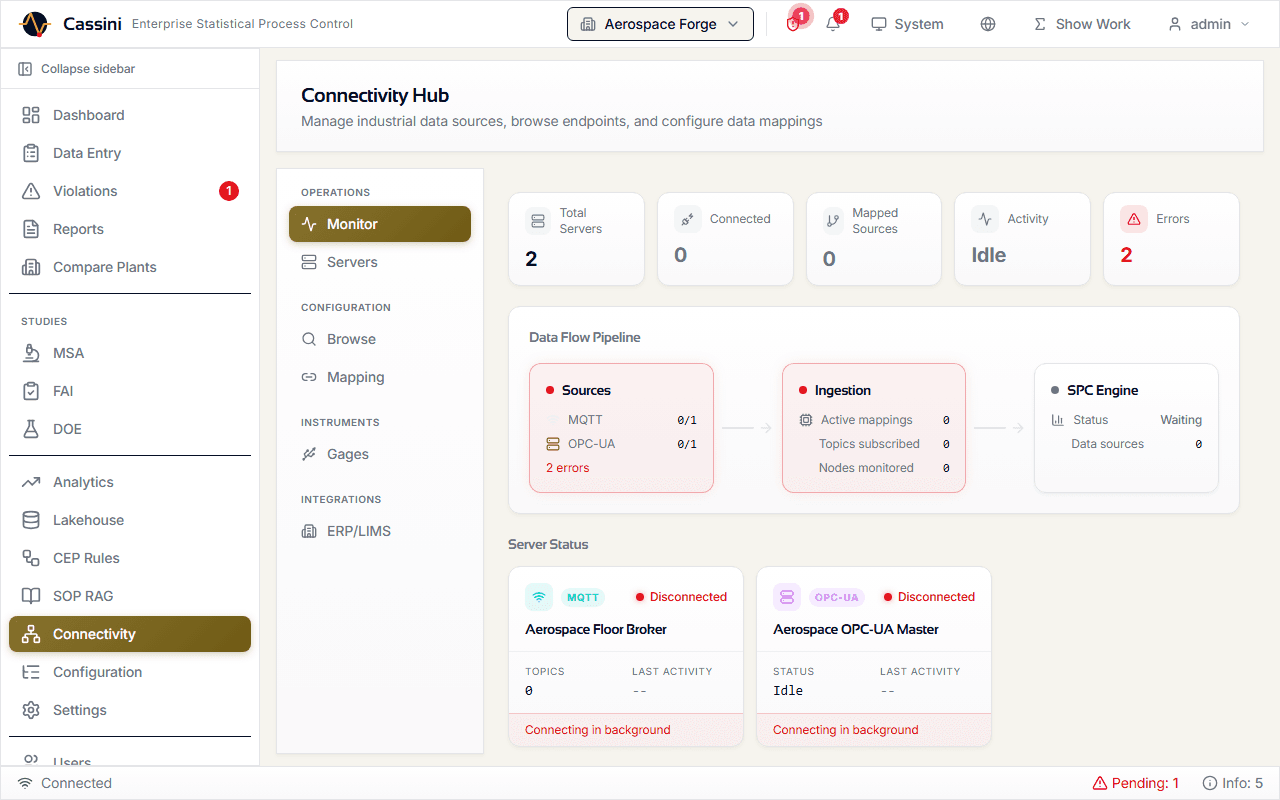This screenshot has width=1280, height=800.
Task: Click the Sources pipeline card
Action: tap(621, 428)
